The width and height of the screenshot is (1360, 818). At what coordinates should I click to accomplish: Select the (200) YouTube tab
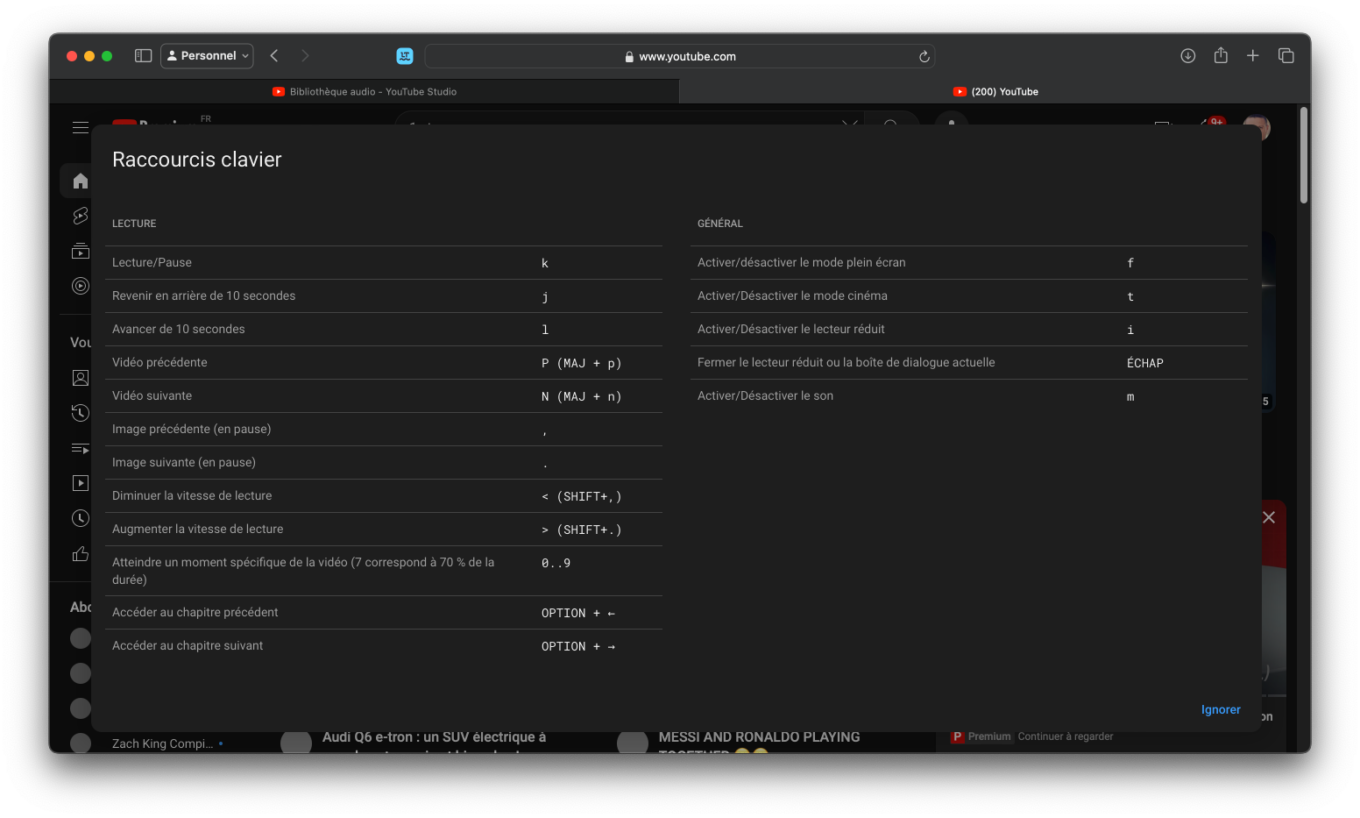995,91
